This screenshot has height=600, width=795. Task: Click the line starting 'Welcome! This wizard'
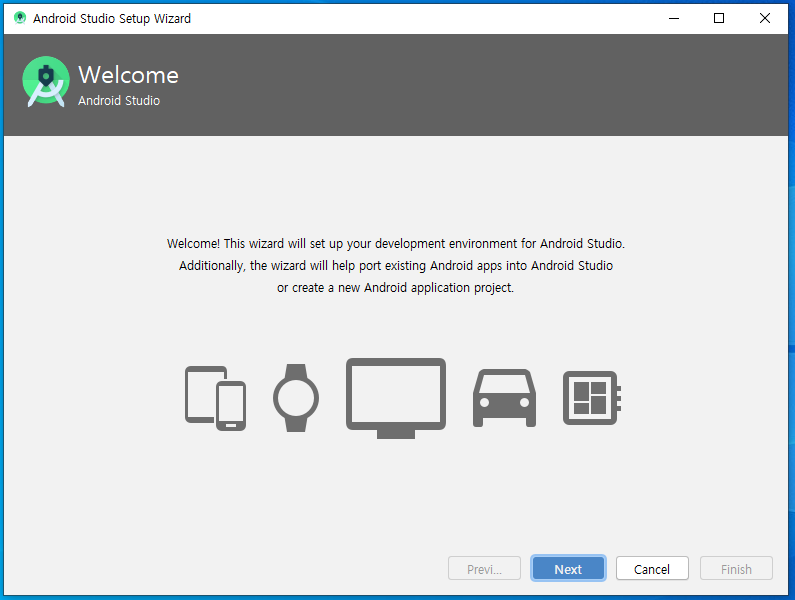(396, 243)
